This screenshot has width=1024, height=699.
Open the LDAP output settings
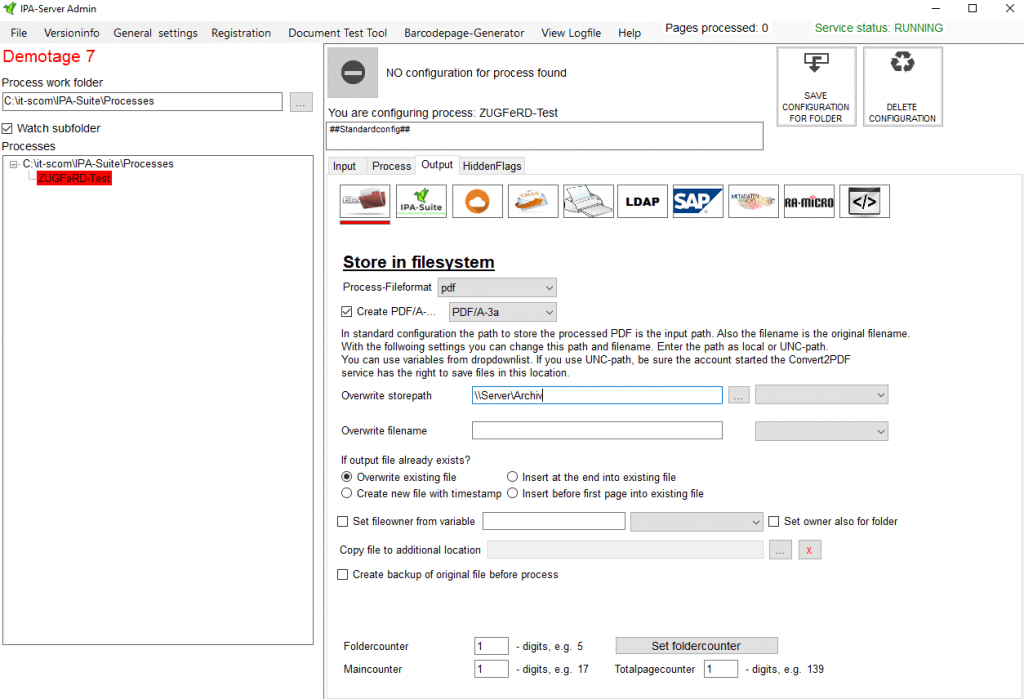pyautogui.click(x=642, y=201)
